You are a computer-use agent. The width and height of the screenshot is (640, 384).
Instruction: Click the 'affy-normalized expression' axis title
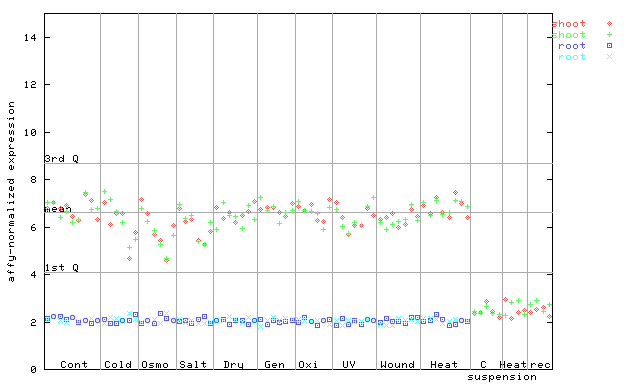coord(11,191)
